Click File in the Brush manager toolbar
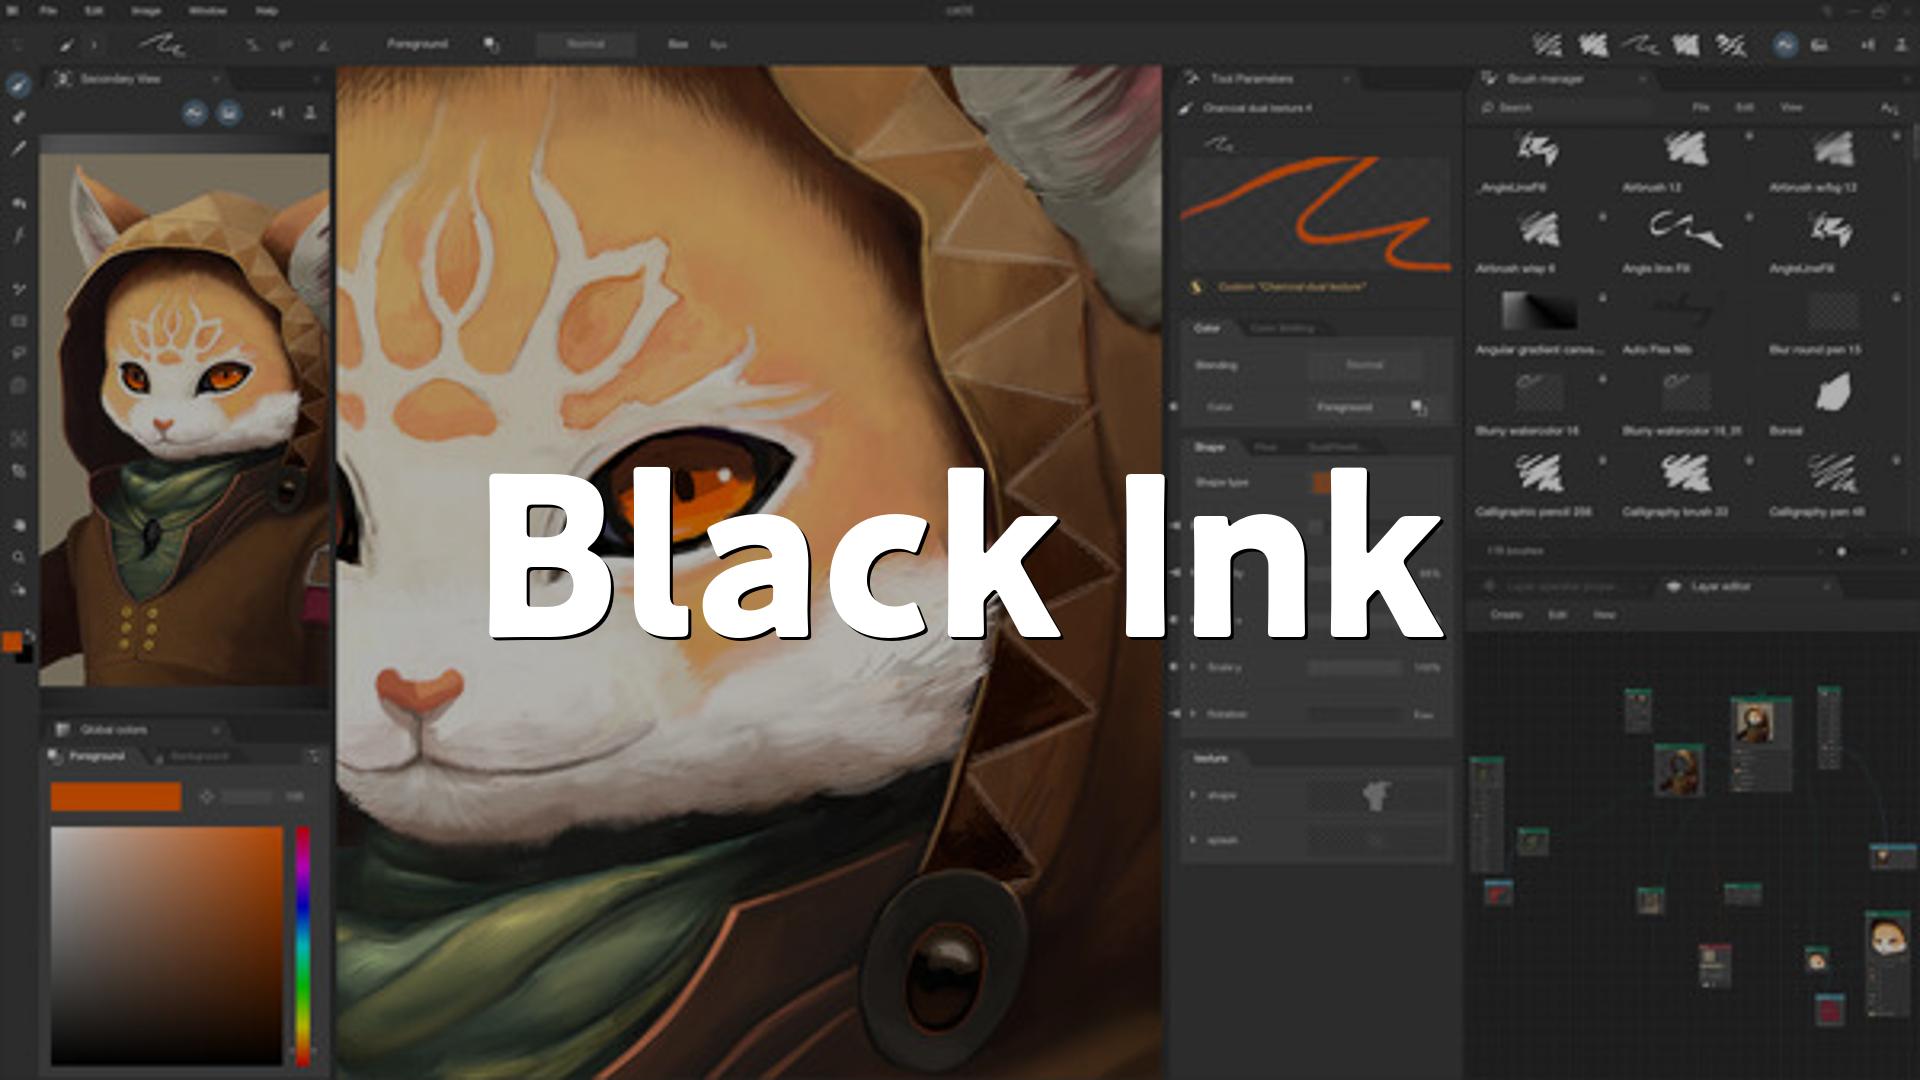The image size is (1920, 1080). [x=1700, y=107]
